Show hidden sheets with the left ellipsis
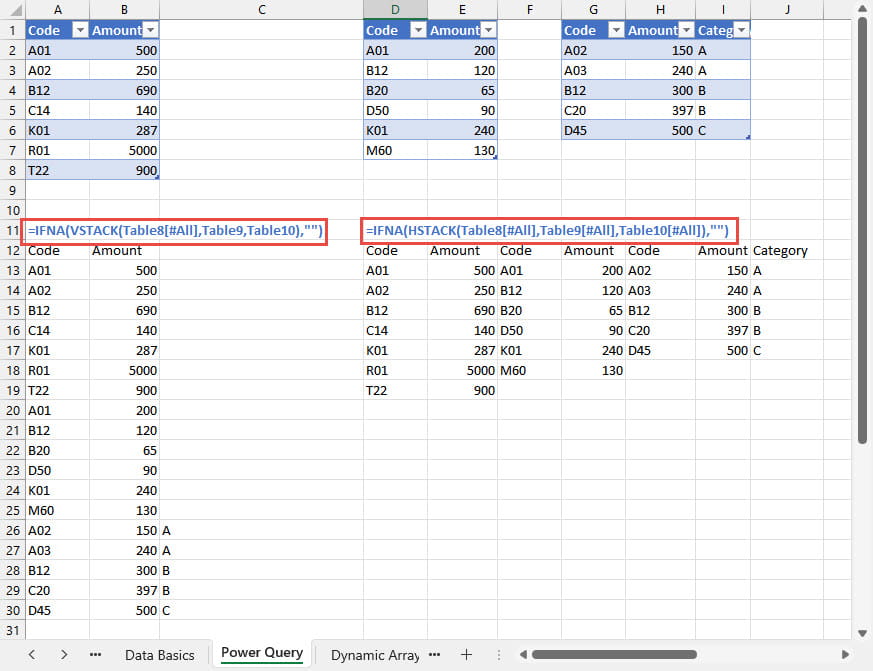Screen dimensions: 873x671 point(96,654)
